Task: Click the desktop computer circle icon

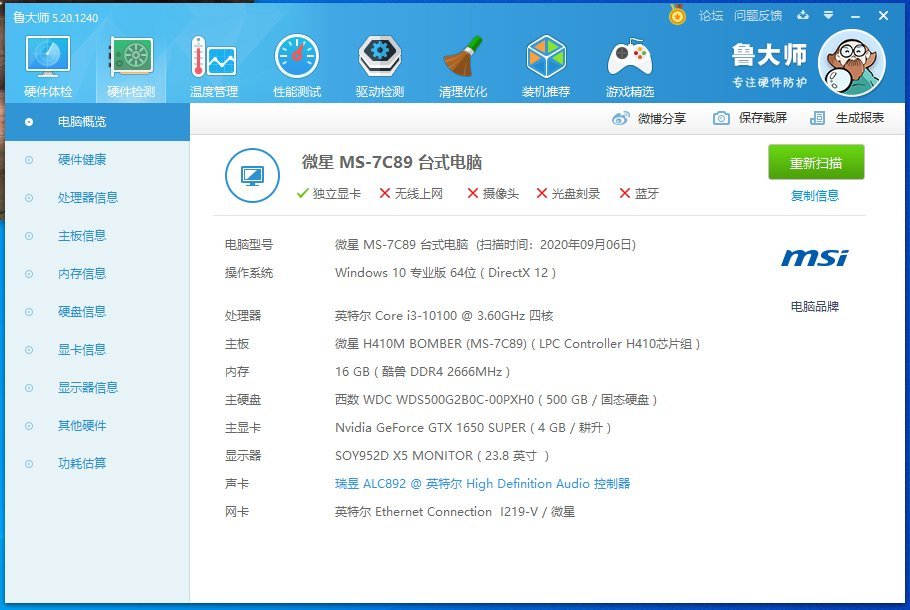Action: [252, 175]
